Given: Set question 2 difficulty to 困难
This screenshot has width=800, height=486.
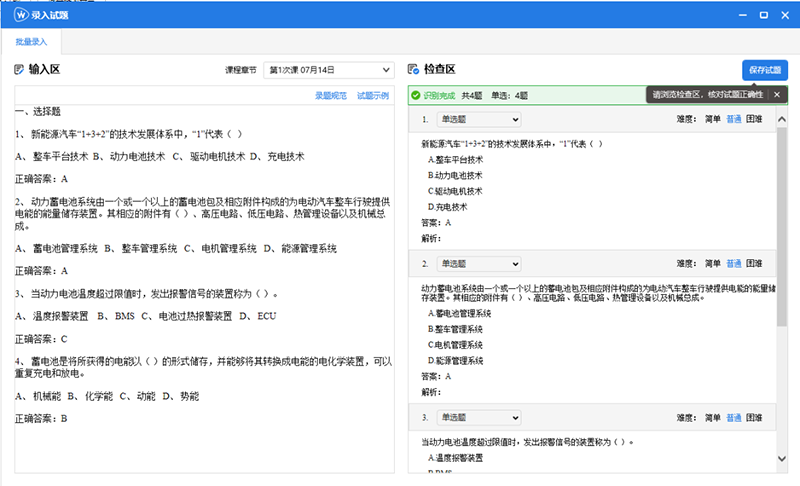Looking at the screenshot, I should 754,264.
